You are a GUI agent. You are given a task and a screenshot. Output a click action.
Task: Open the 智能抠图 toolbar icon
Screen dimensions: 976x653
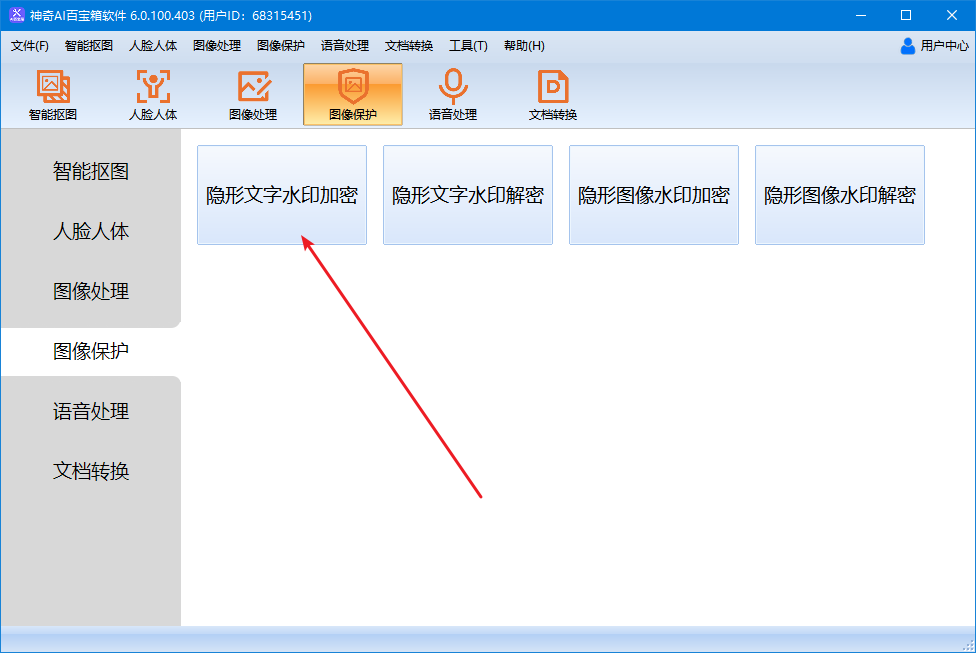pyautogui.click(x=53, y=95)
